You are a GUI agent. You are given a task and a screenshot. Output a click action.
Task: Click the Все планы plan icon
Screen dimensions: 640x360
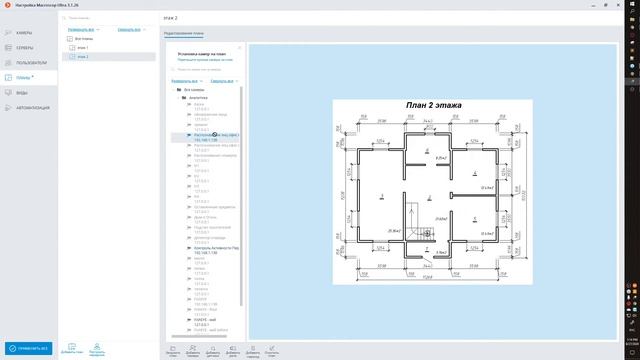click(70, 39)
